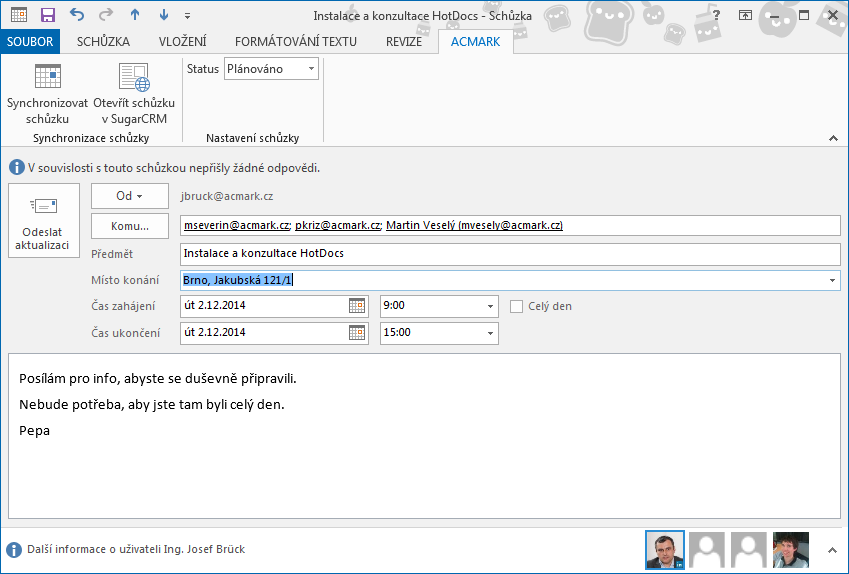Image resolution: width=849 pixels, height=574 pixels.
Task: Click sender address jbruck@acmark.cz
Action: pos(227,196)
